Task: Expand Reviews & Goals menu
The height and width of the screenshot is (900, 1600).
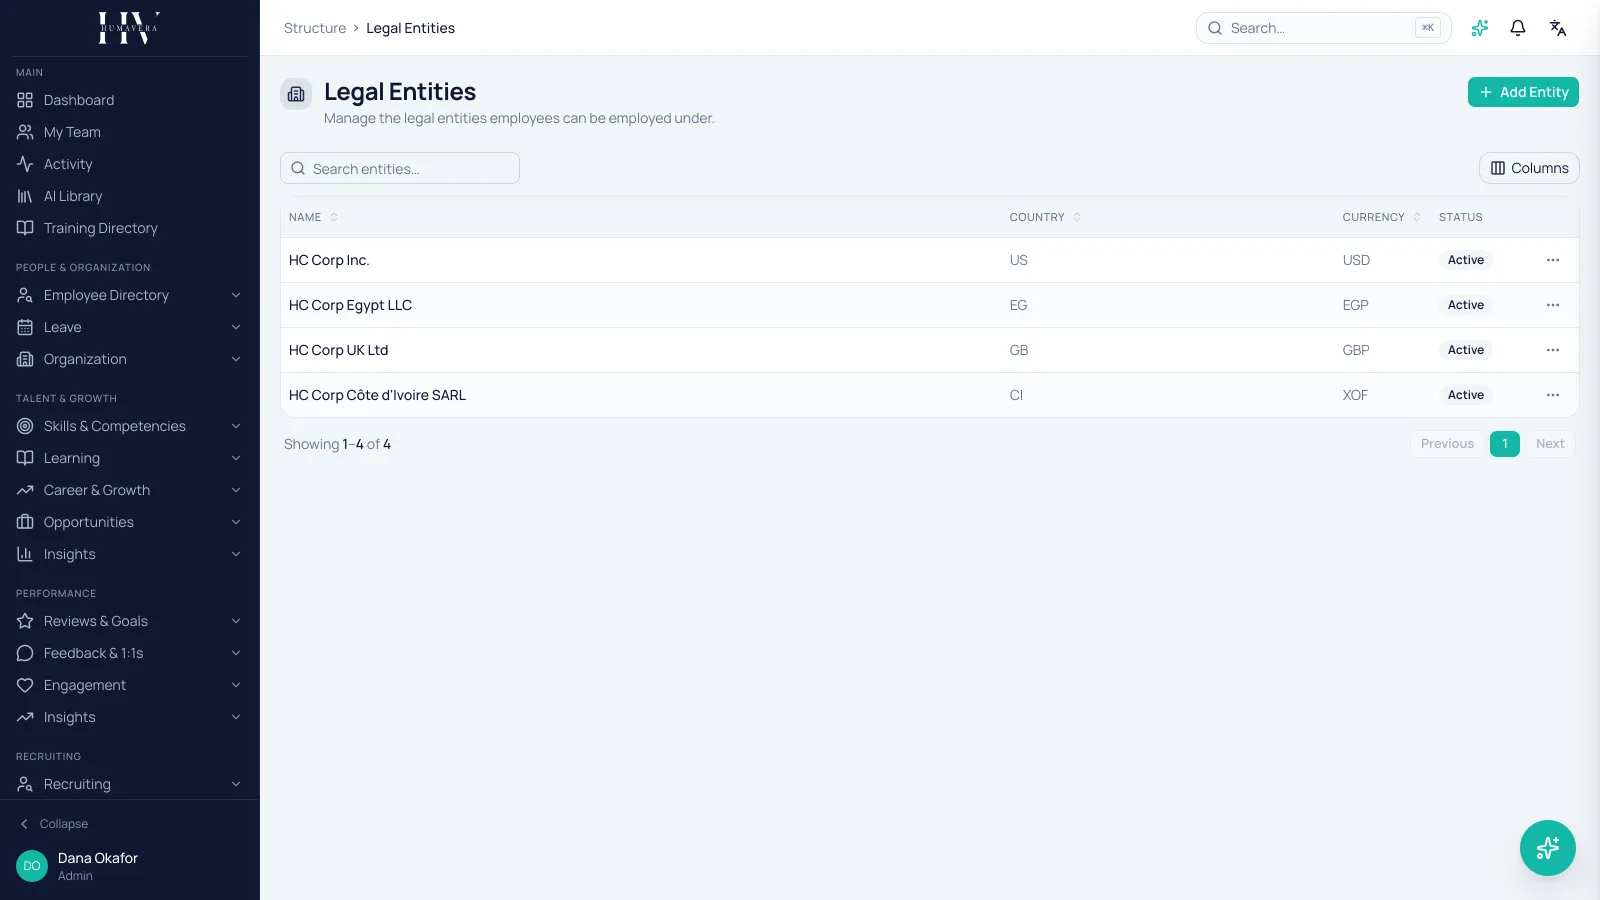Action: click(x=130, y=621)
